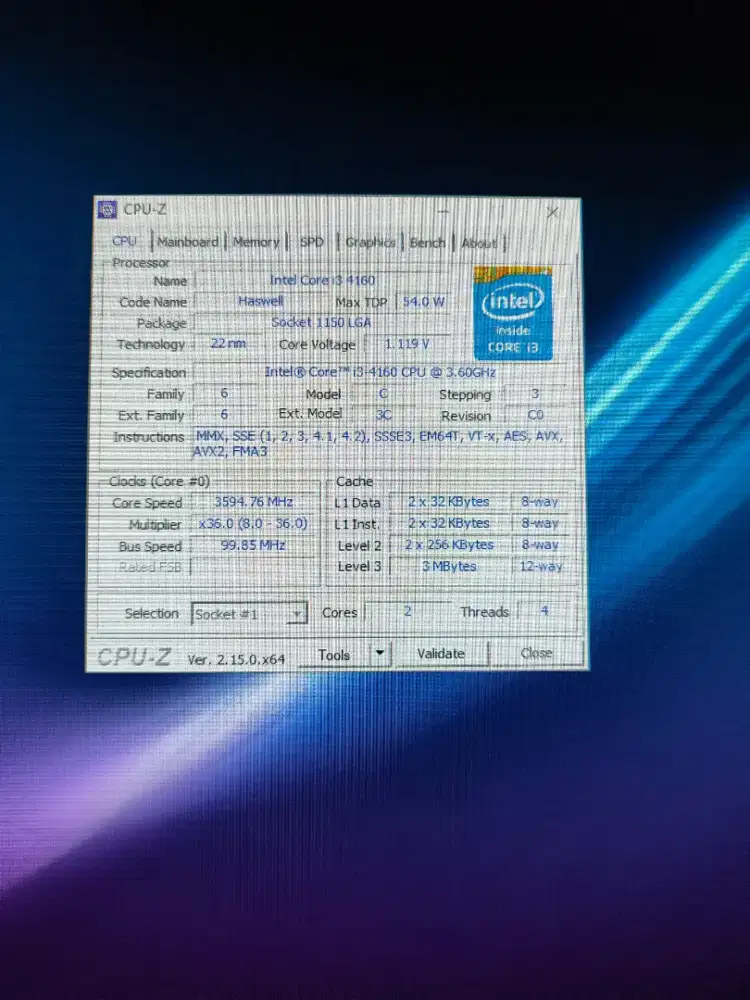Click the Level 3 12-way associativity value
This screenshot has width=750, height=1000.
pos(540,566)
